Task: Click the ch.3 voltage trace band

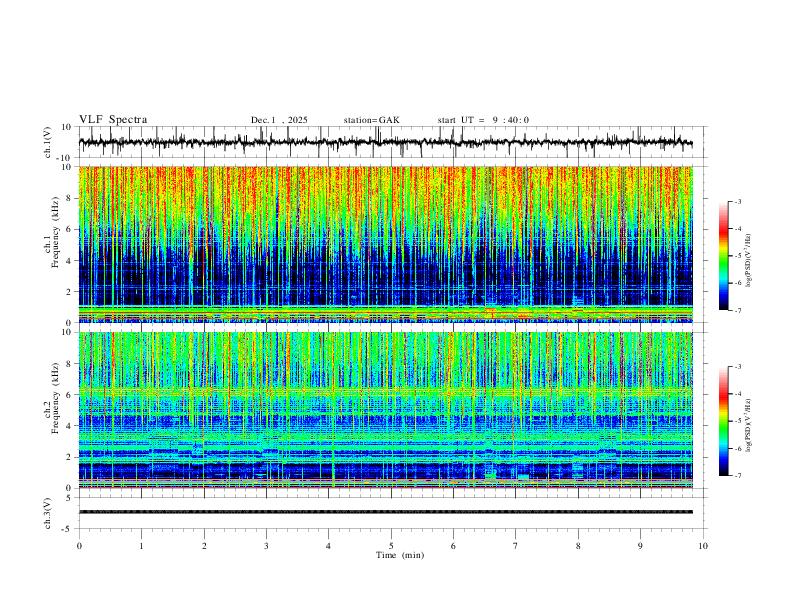Action: pyautogui.click(x=386, y=512)
